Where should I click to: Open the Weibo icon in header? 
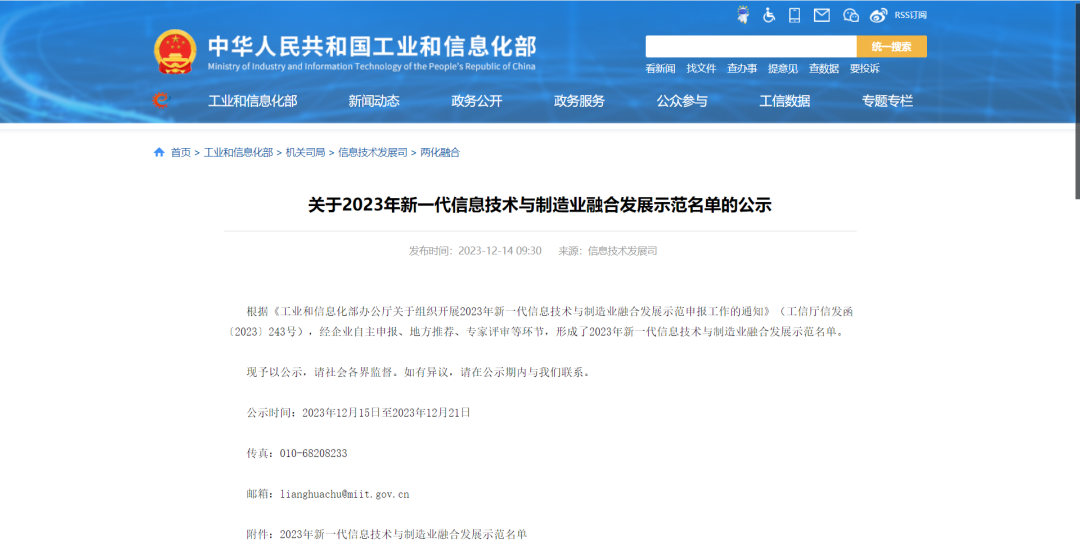[878, 15]
